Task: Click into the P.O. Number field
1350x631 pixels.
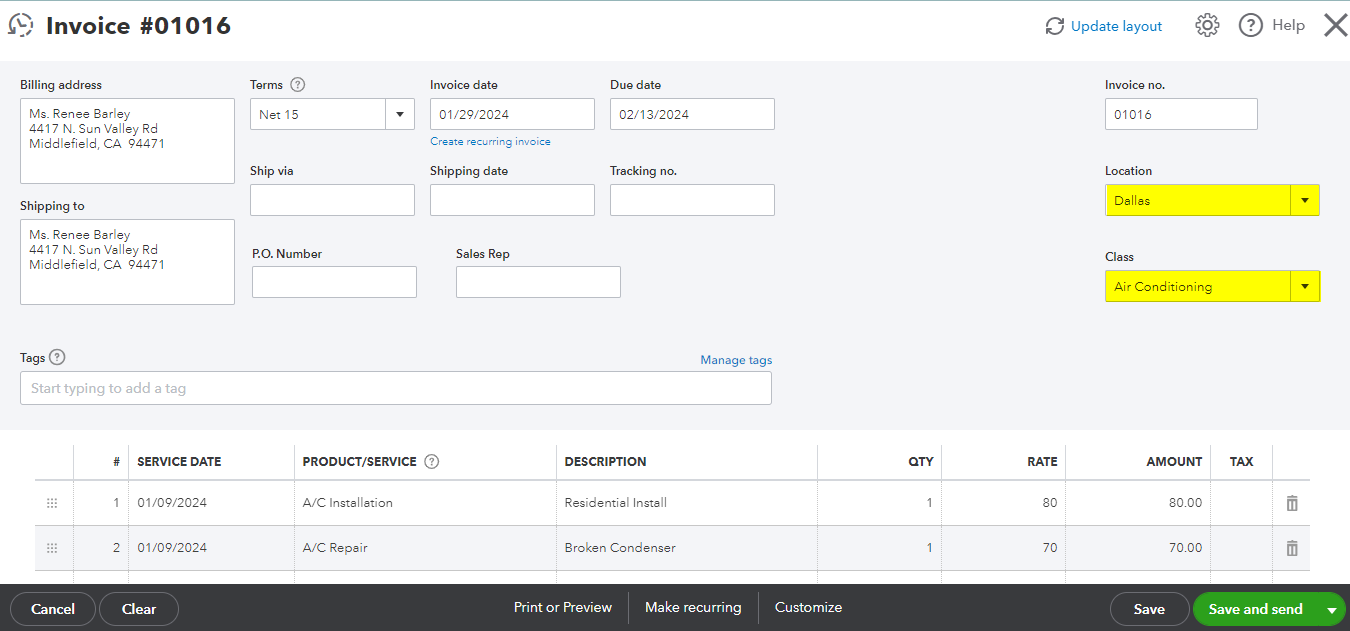Action: point(334,282)
